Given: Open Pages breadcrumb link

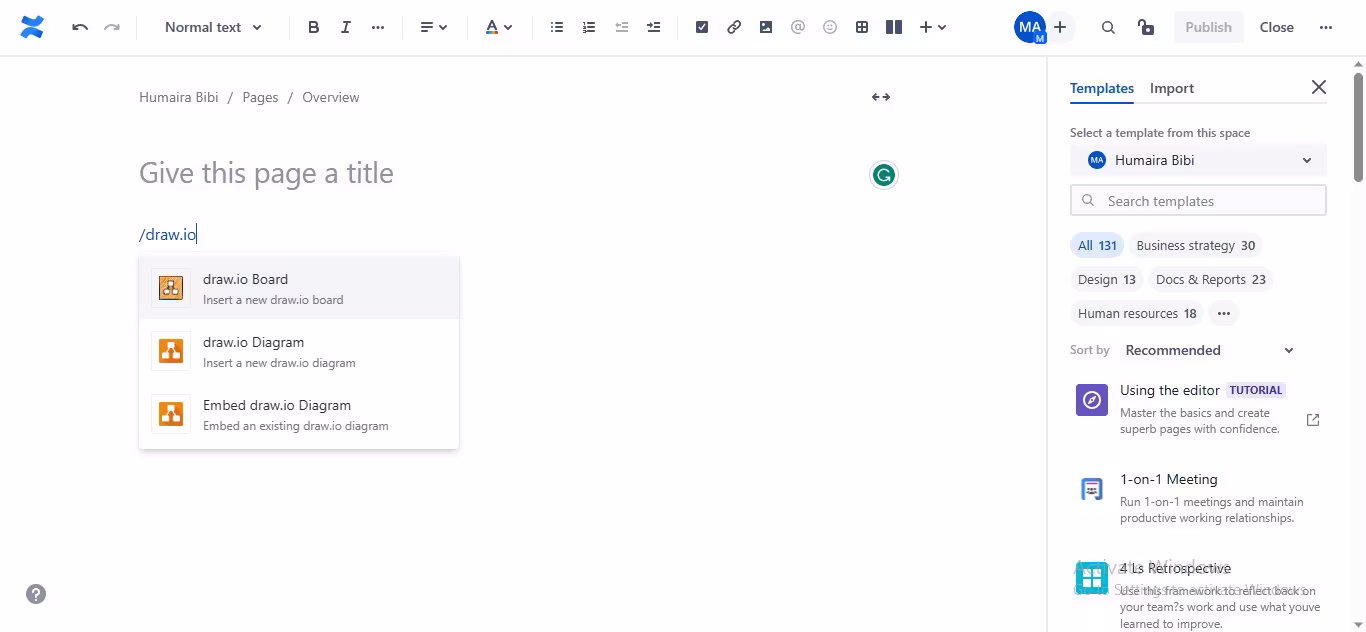Looking at the screenshot, I should 260,97.
